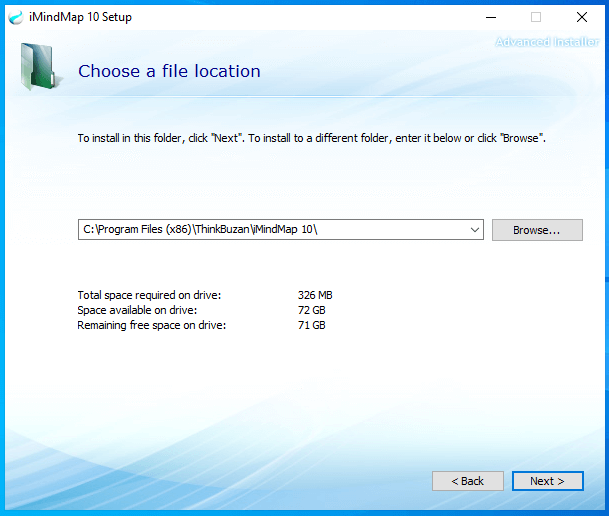The height and width of the screenshot is (516, 609).
Task: Click the "Total space required on drive:" label
Action: click(149, 295)
